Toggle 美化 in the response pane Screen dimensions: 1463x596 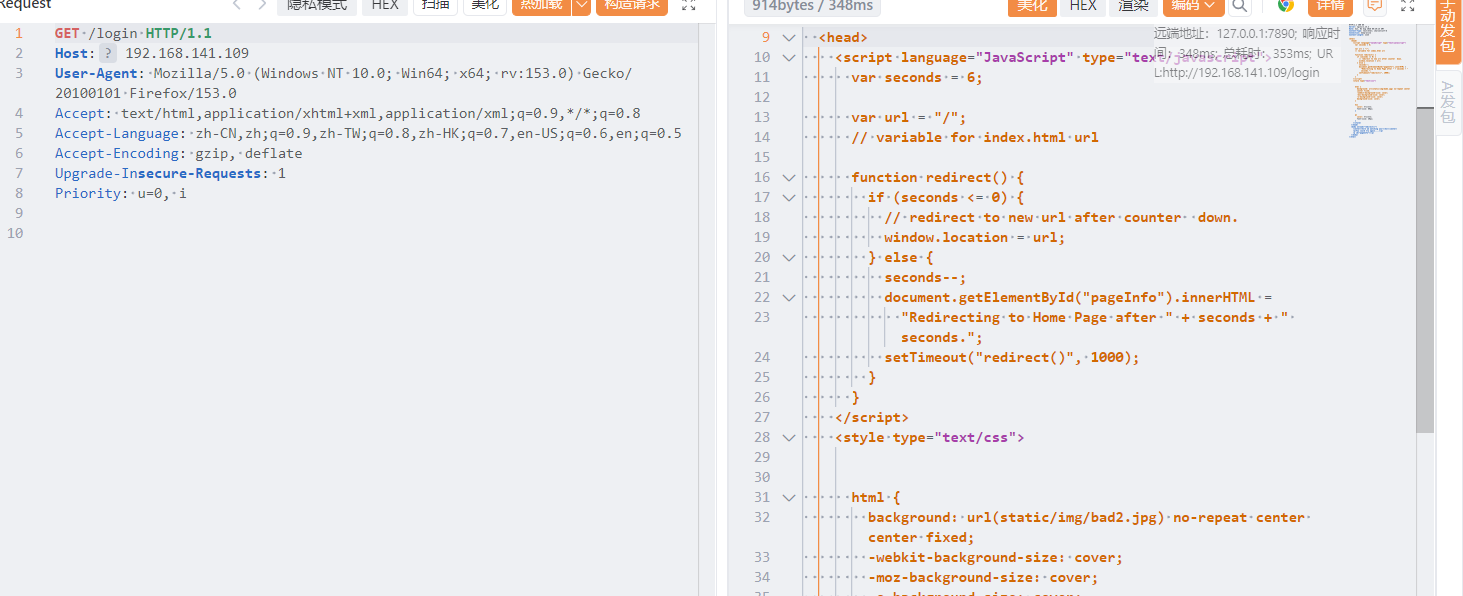coord(1031,5)
